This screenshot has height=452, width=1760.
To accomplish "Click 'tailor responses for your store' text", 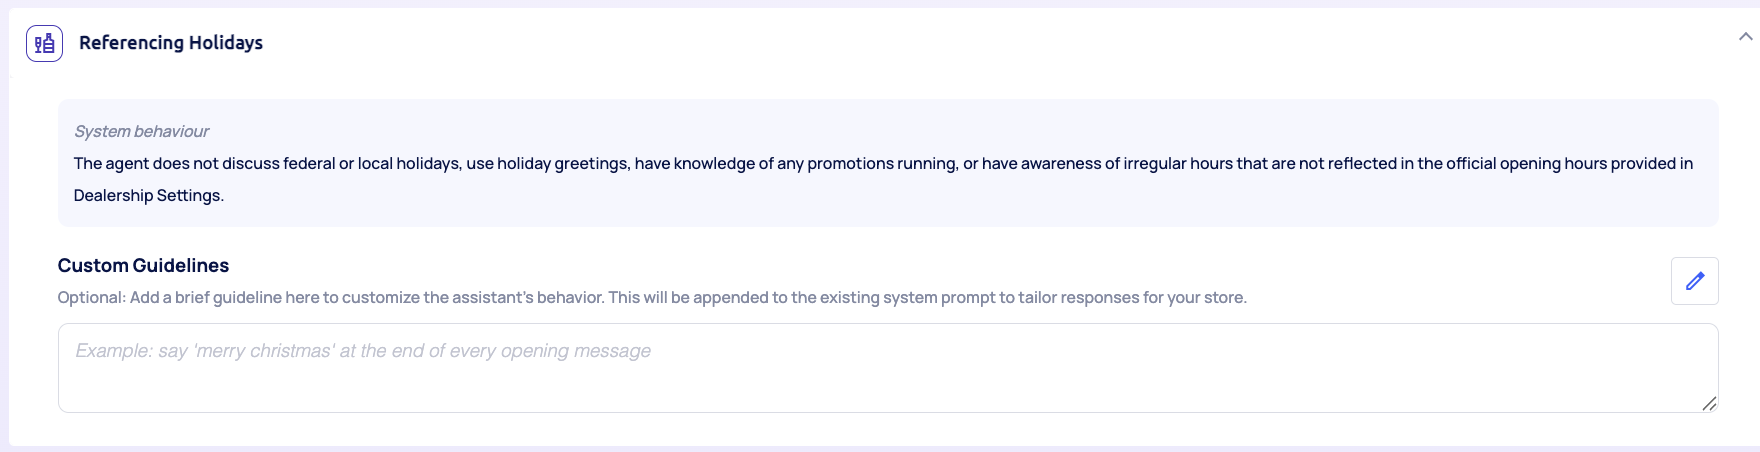I will coord(1132,297).
